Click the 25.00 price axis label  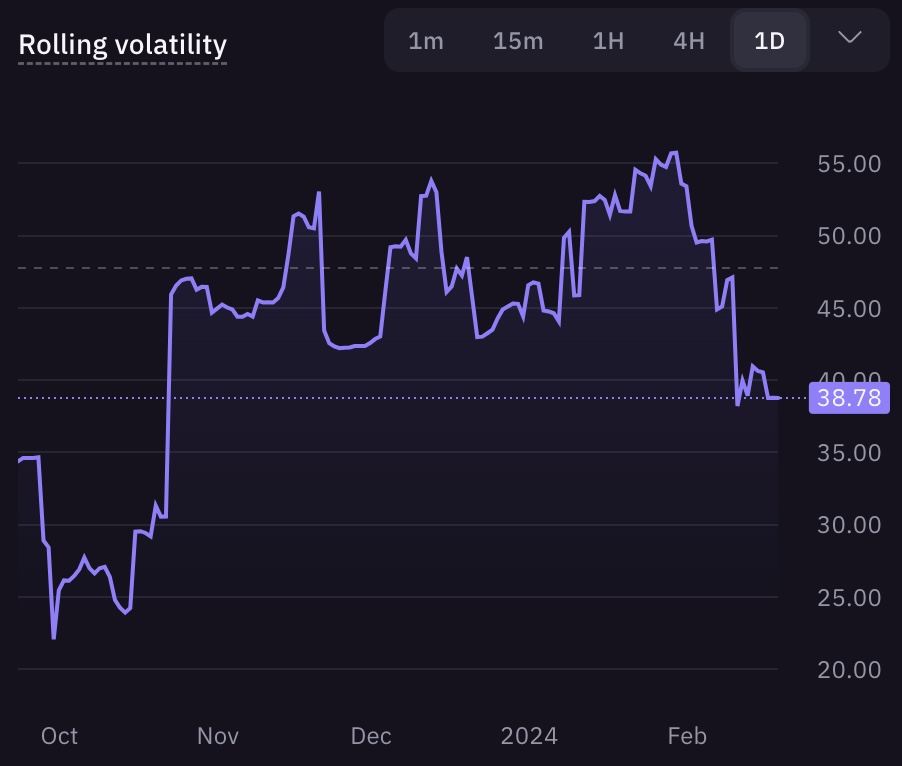coord(849,598)
